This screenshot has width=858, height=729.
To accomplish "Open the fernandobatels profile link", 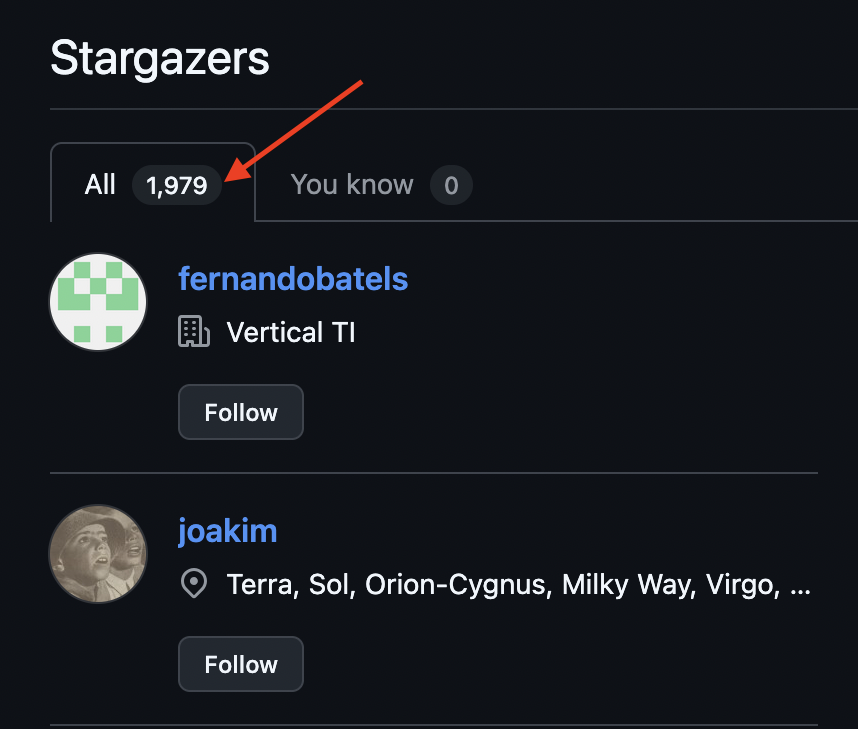I will click(x=293, y=278).
